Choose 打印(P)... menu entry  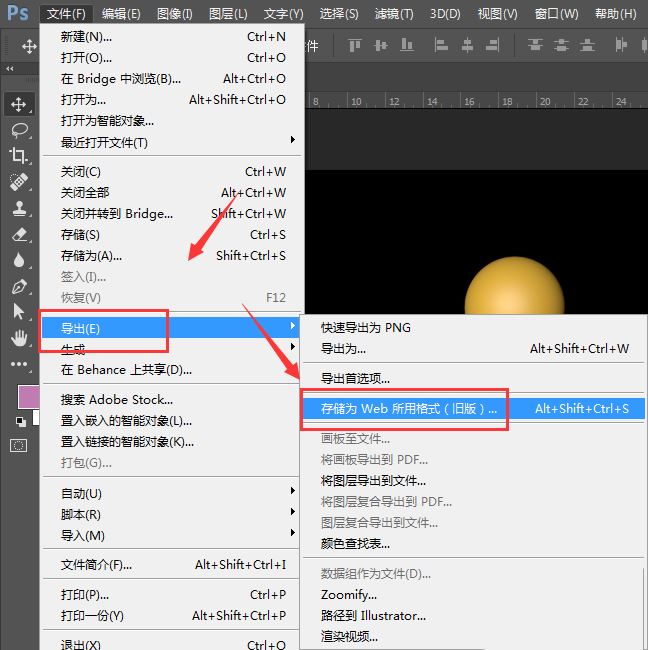[171, 594]
